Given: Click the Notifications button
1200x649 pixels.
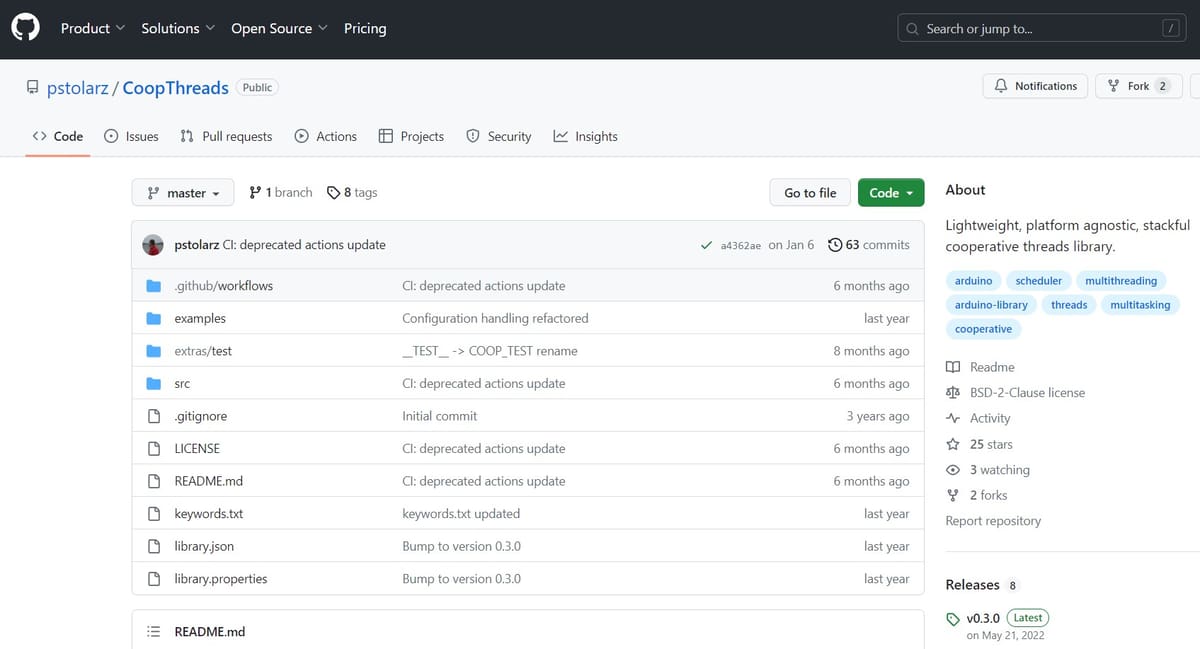Looking at the screenshot, I should 1036,86.
